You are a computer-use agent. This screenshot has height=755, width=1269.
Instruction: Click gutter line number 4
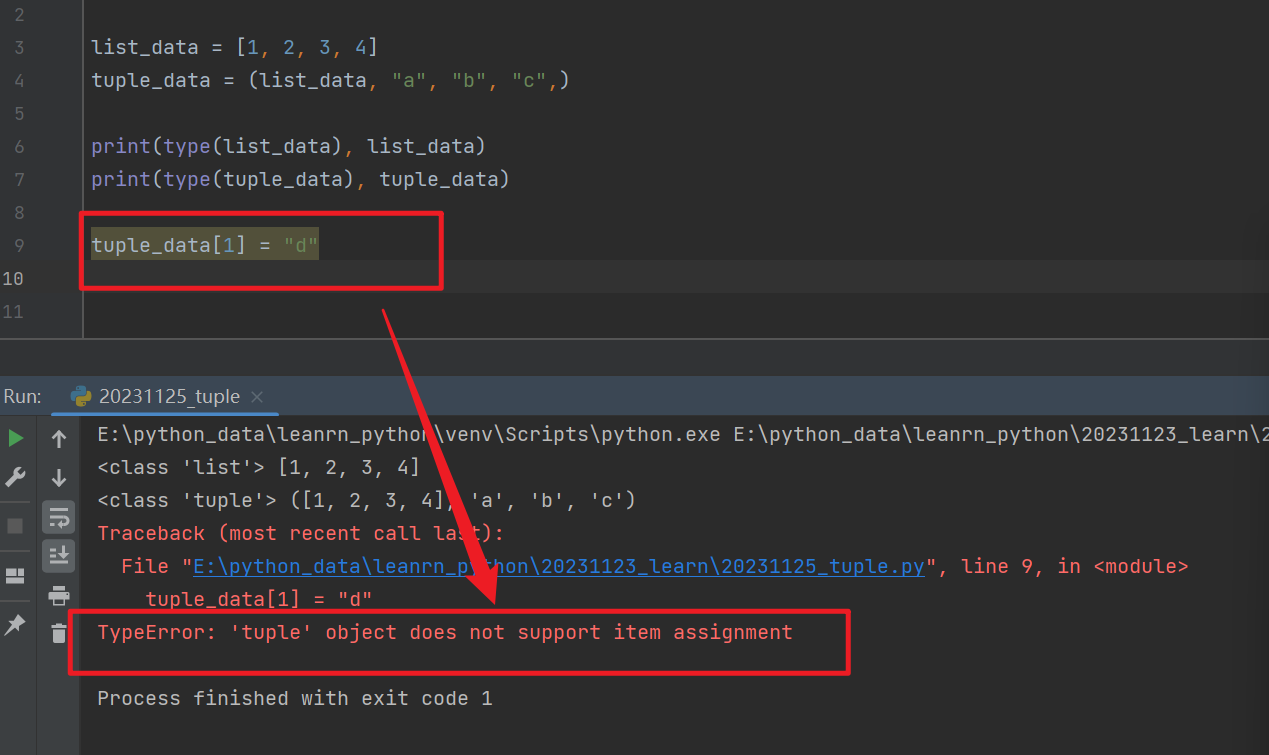[x=19, y=80]
